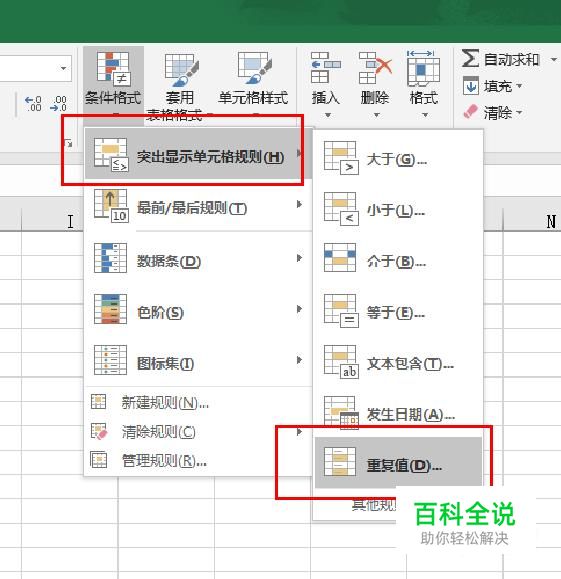The image size is (561, 579).
Task: Expand the 清除规则 submenu arrow
Action: click(299, 432)
